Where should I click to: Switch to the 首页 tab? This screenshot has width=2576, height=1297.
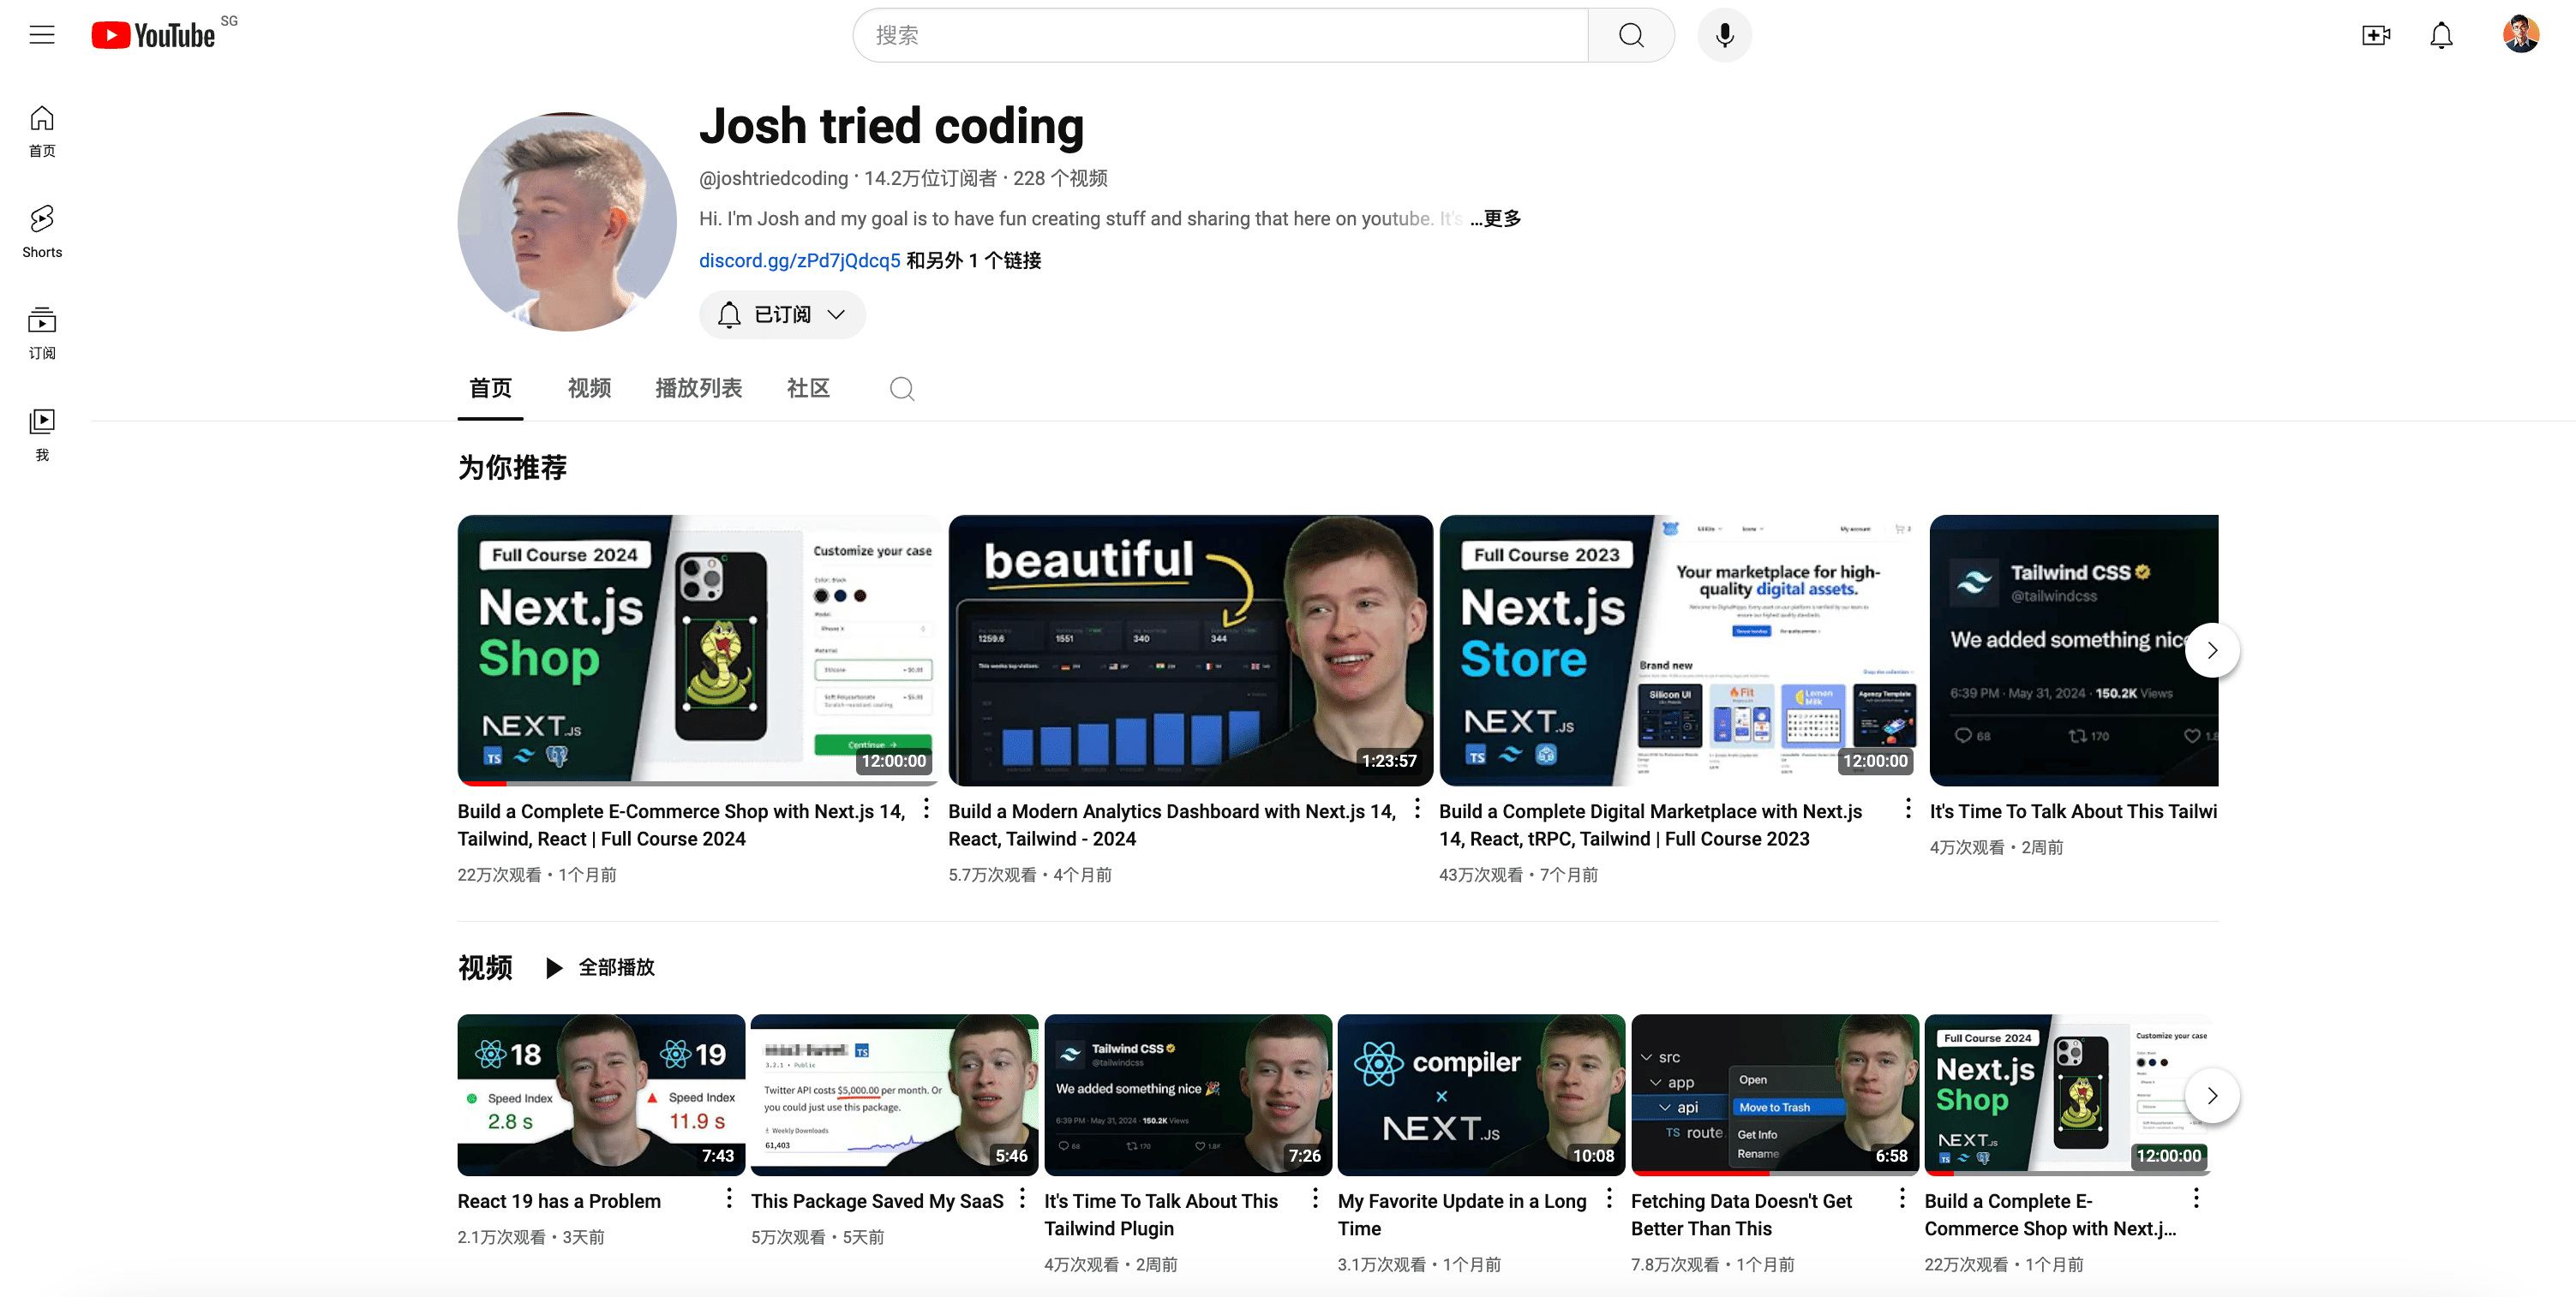[490, 389]
